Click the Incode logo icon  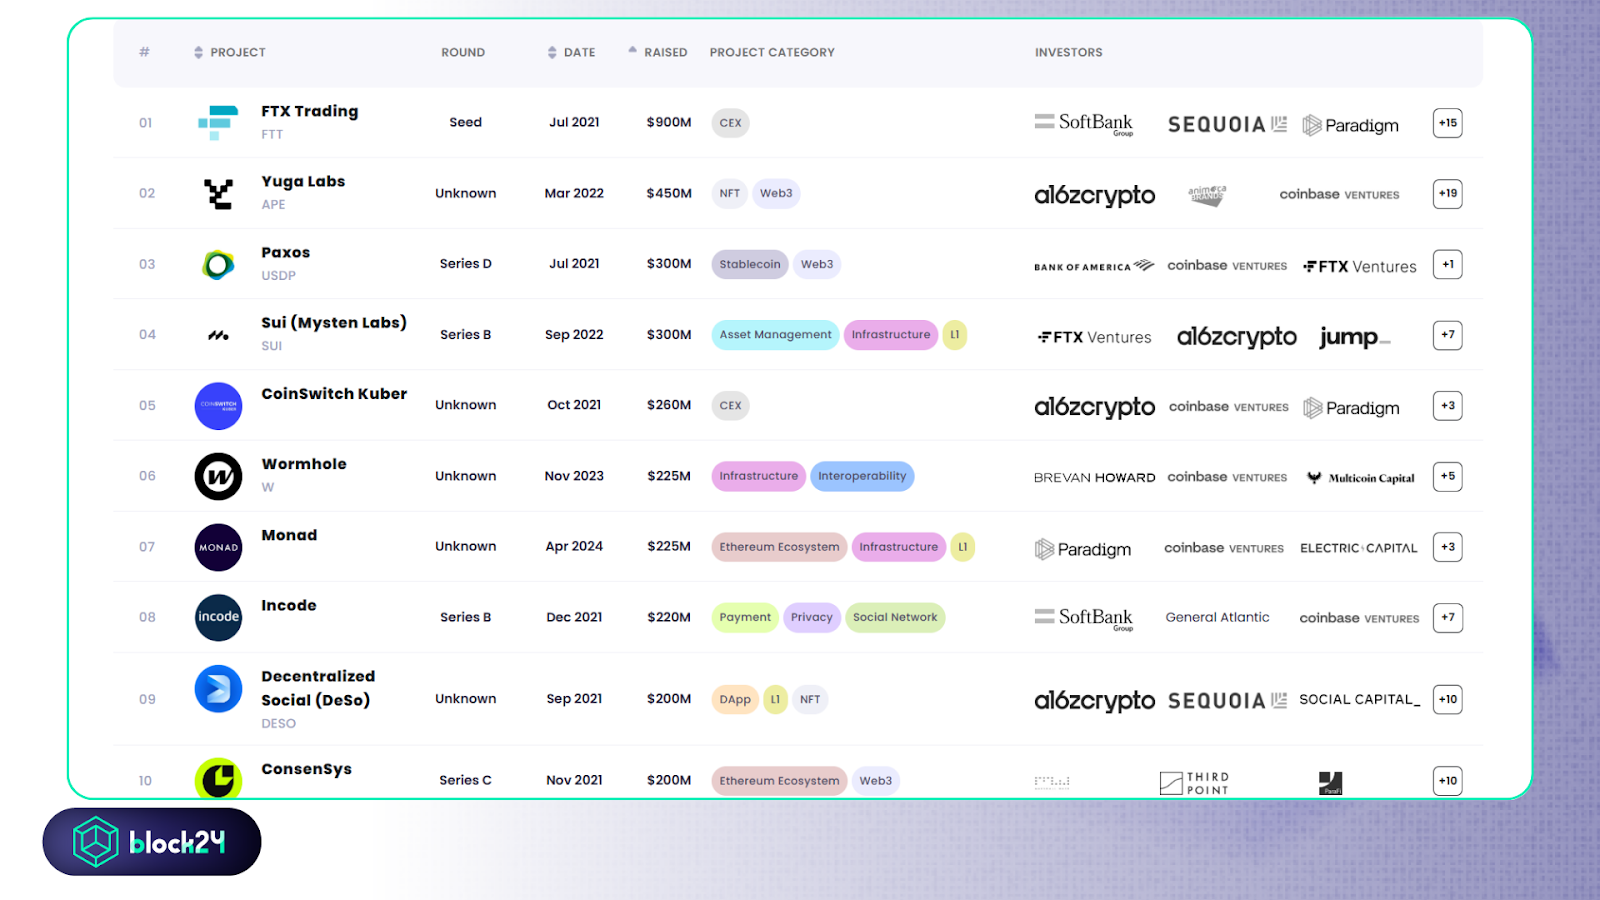218,617
